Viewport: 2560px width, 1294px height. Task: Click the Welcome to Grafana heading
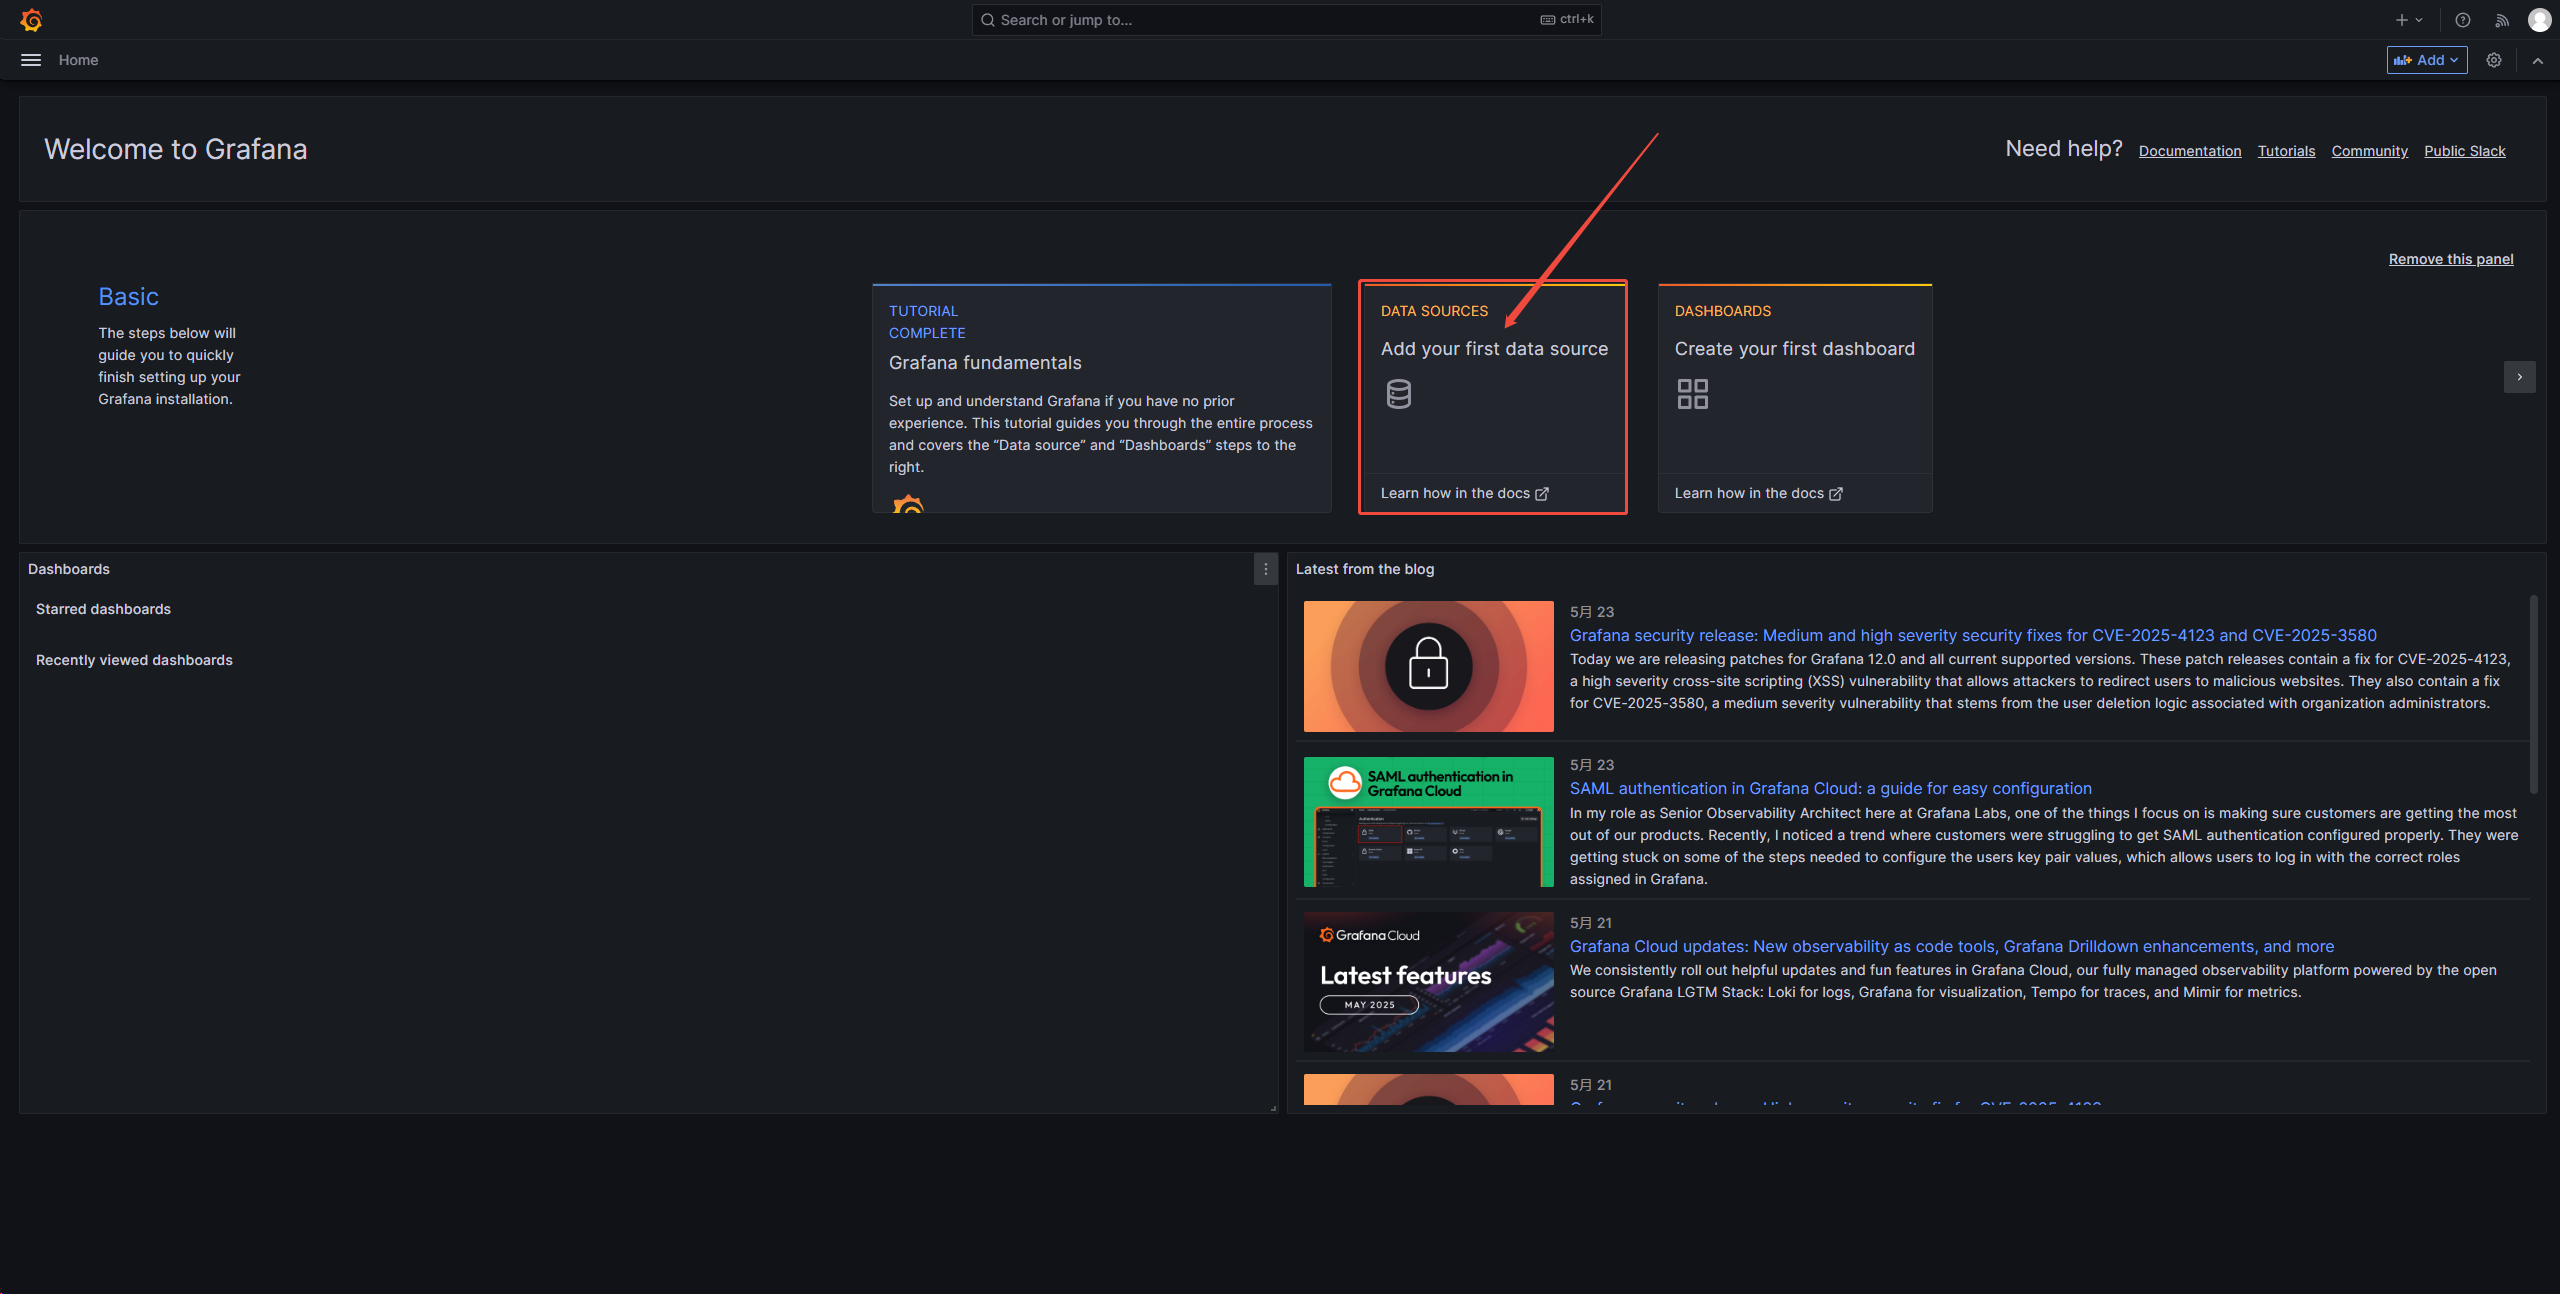pos(175,149)
